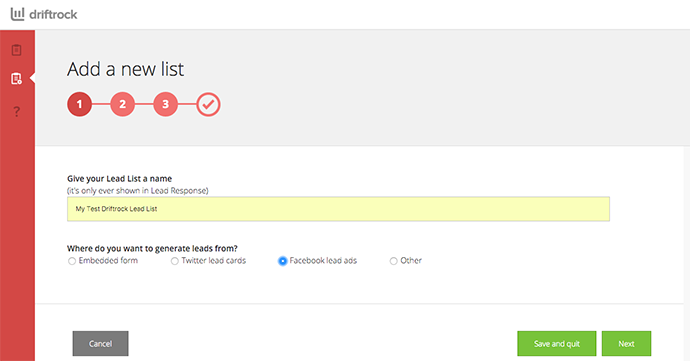Click the driftrock wordmark text
The image size is (690, 361).
[53, 15]
